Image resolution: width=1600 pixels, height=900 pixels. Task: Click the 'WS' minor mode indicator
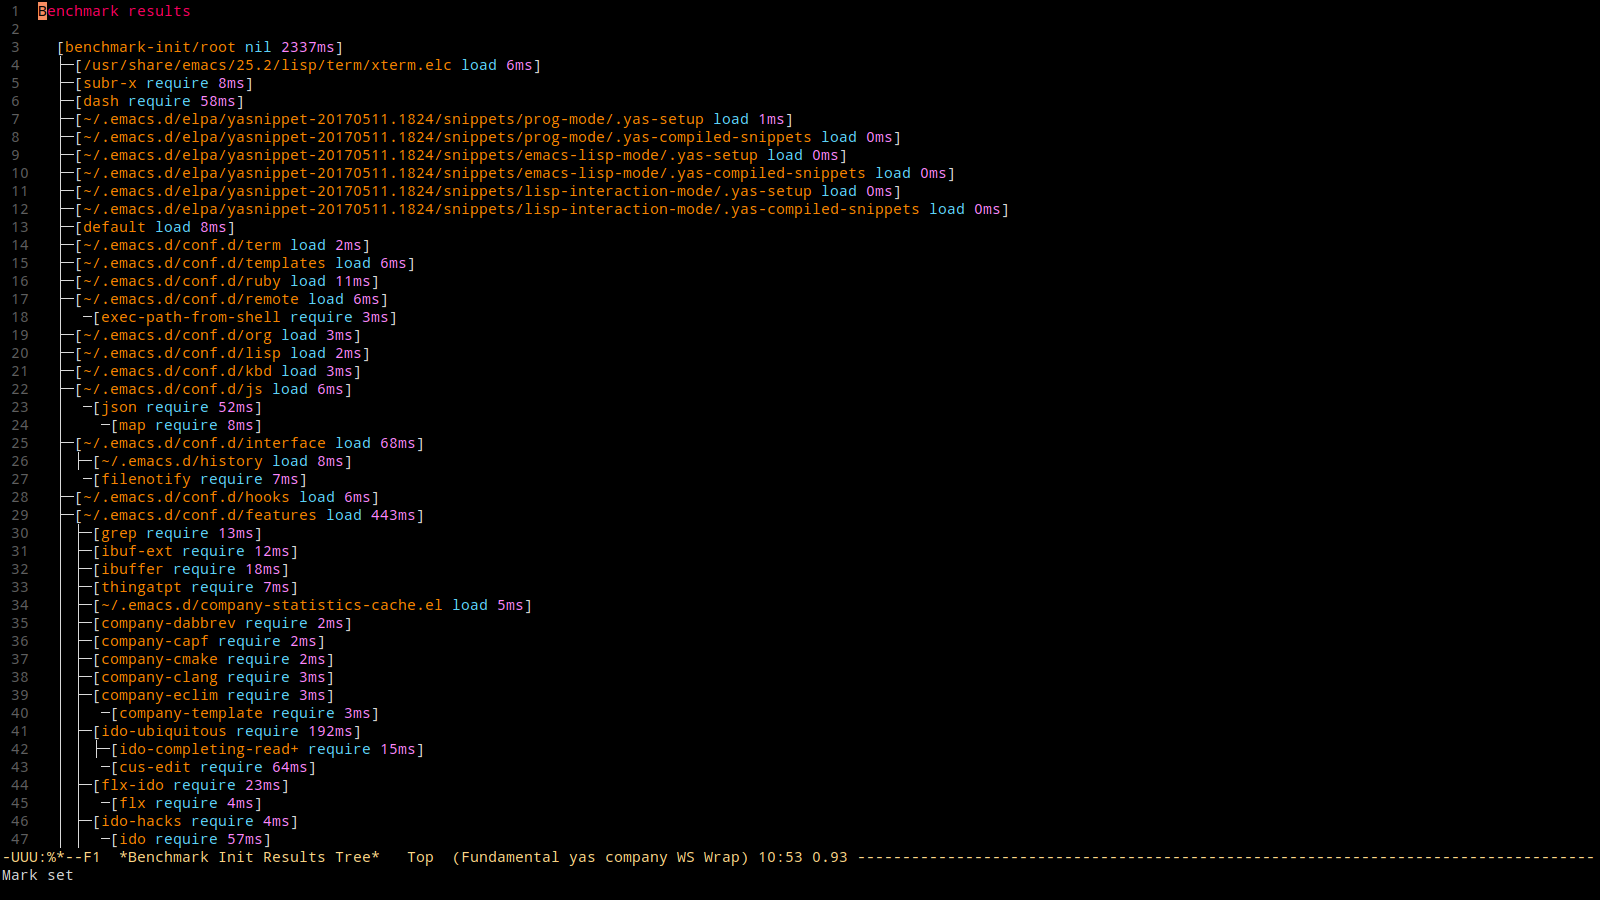click(x=685, y=857)
